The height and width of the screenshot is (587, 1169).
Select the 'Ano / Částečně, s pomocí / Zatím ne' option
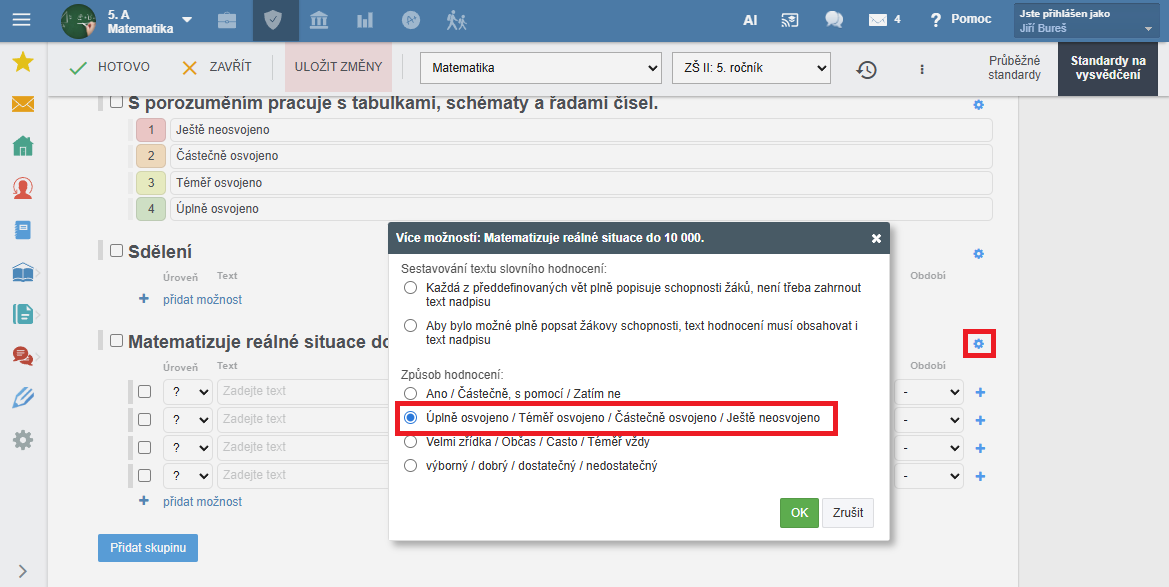pos(410,394)
